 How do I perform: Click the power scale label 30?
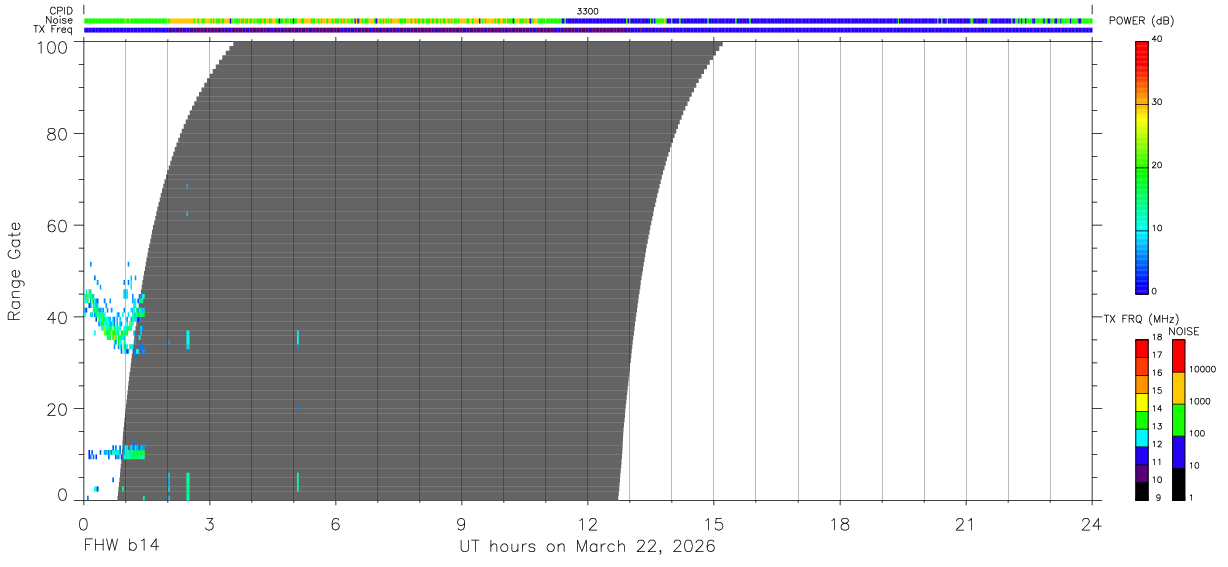point(1158,102)
